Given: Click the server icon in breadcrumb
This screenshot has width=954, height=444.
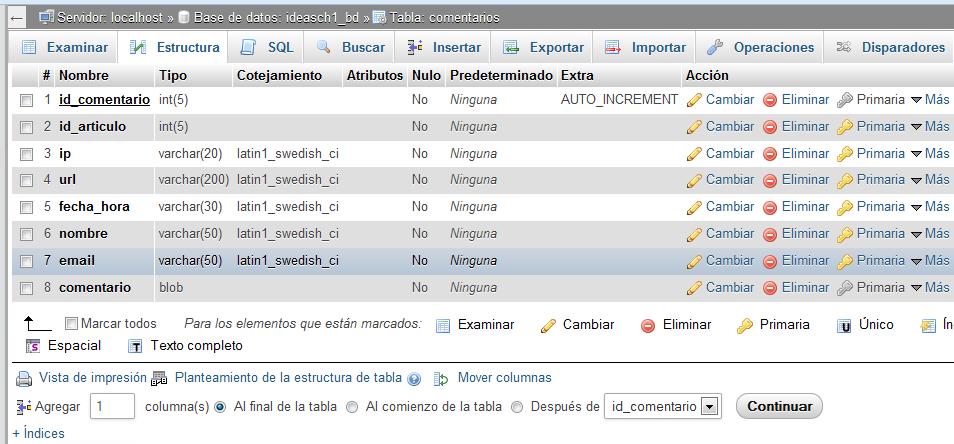Looking at the screenshot, I should (x=46, y=18).
